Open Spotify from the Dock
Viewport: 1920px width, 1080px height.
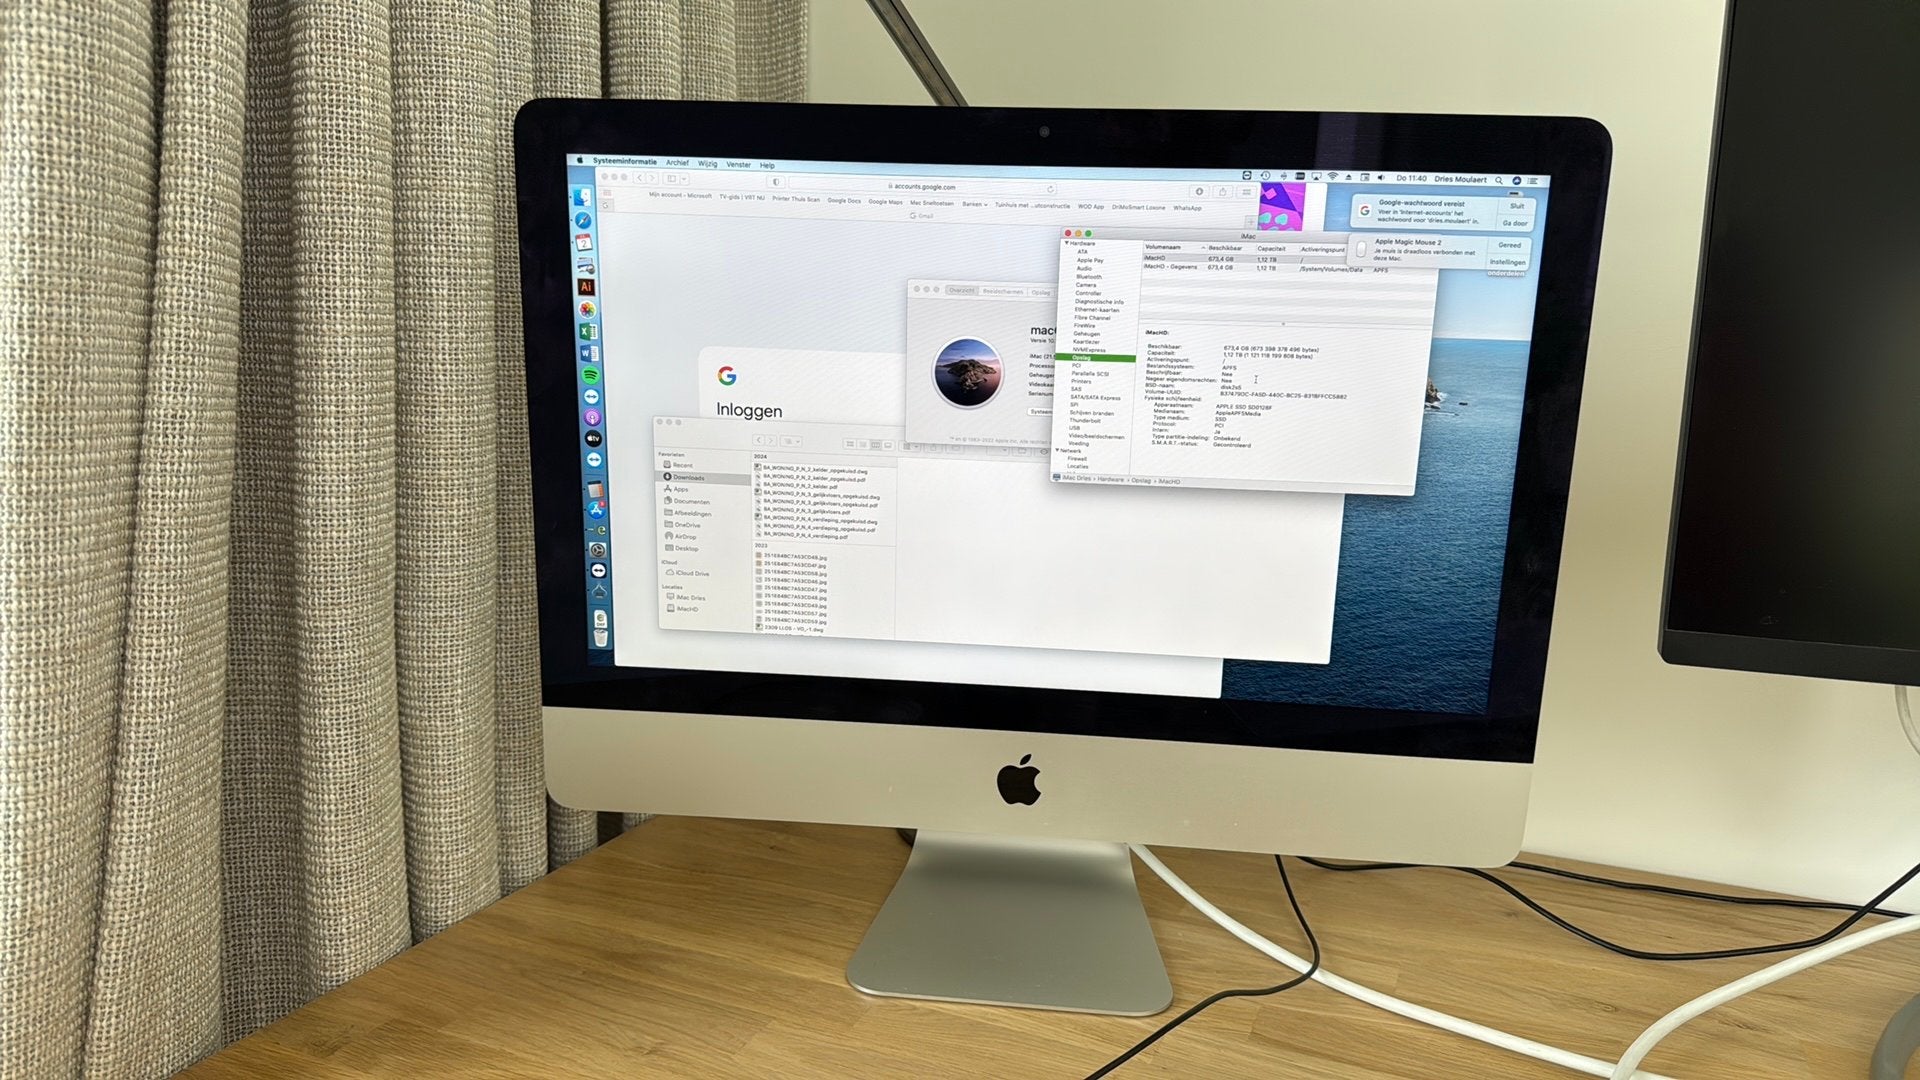pyautogui.click(x=590, y=375)
